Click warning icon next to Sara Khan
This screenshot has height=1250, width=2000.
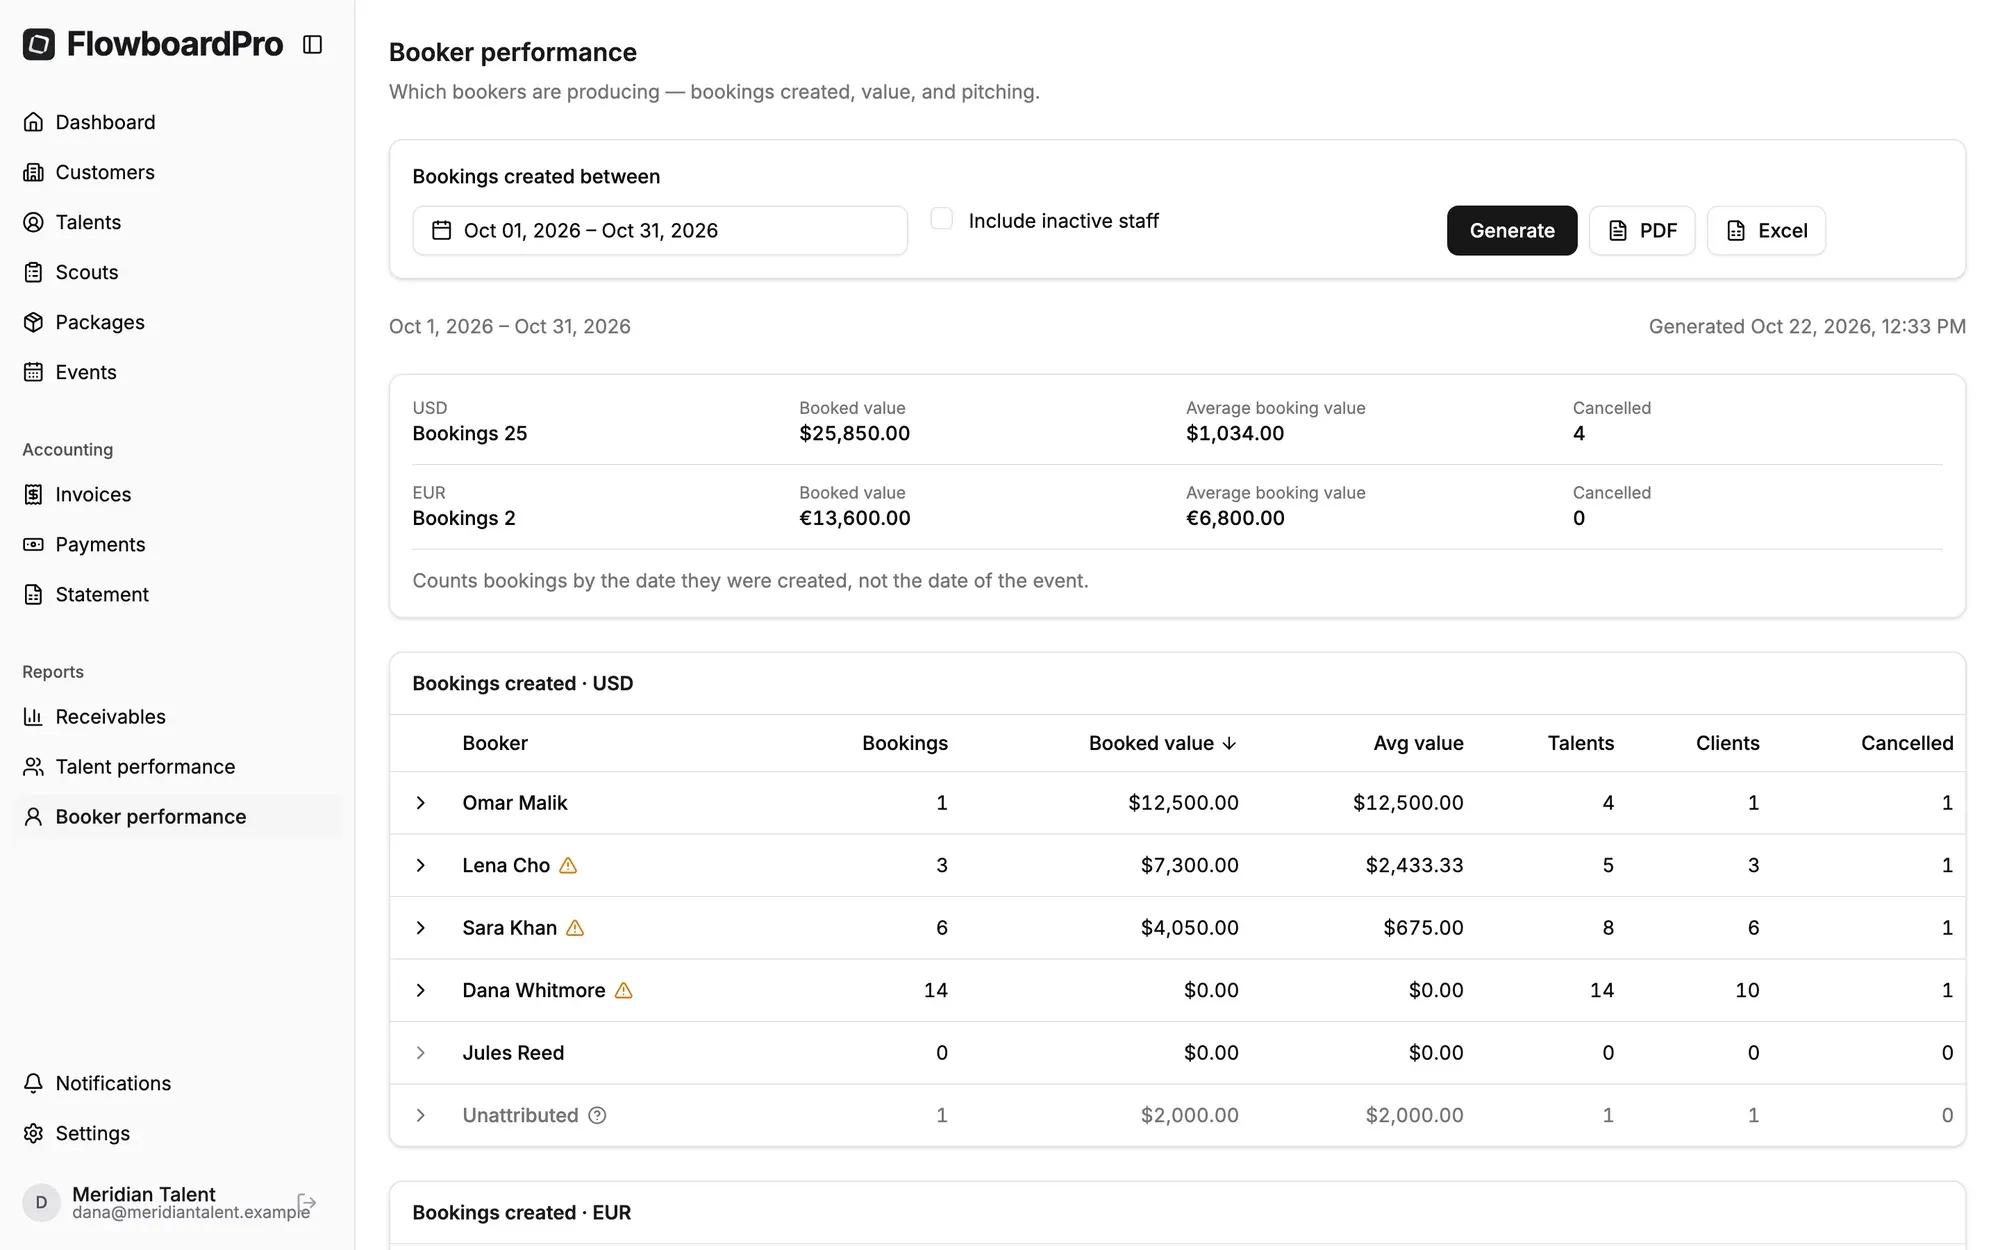(575, 928)
